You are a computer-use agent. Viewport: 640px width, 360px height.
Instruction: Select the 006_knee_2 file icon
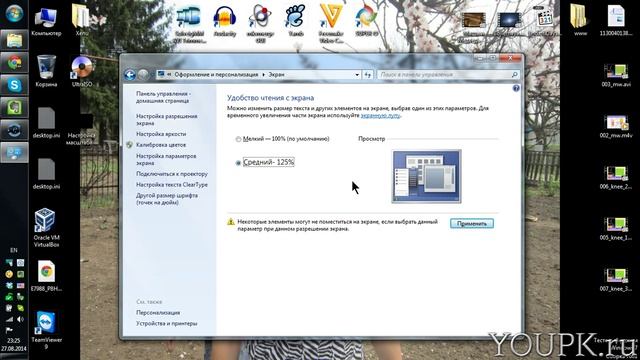click(x=616, y=177)
